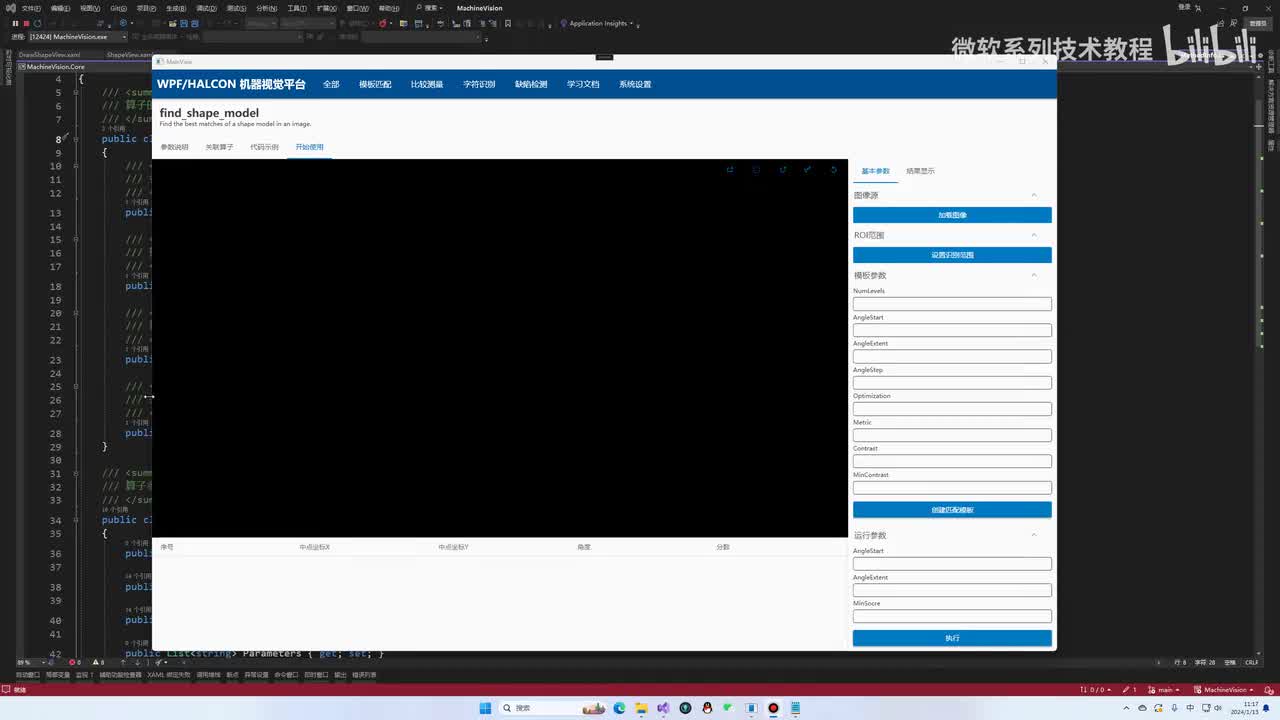The height and width of the screenshot is (720, 1280).
Task: Switch to the 结果显示 panel tab
Action: click(x=920, y=171)
